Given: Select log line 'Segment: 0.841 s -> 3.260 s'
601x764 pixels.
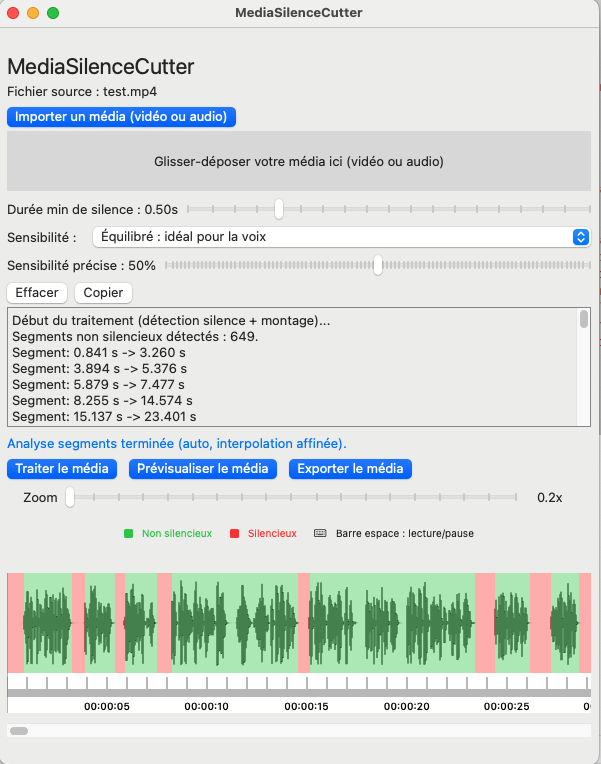Looking at the screenshot, I should (99, 352).
